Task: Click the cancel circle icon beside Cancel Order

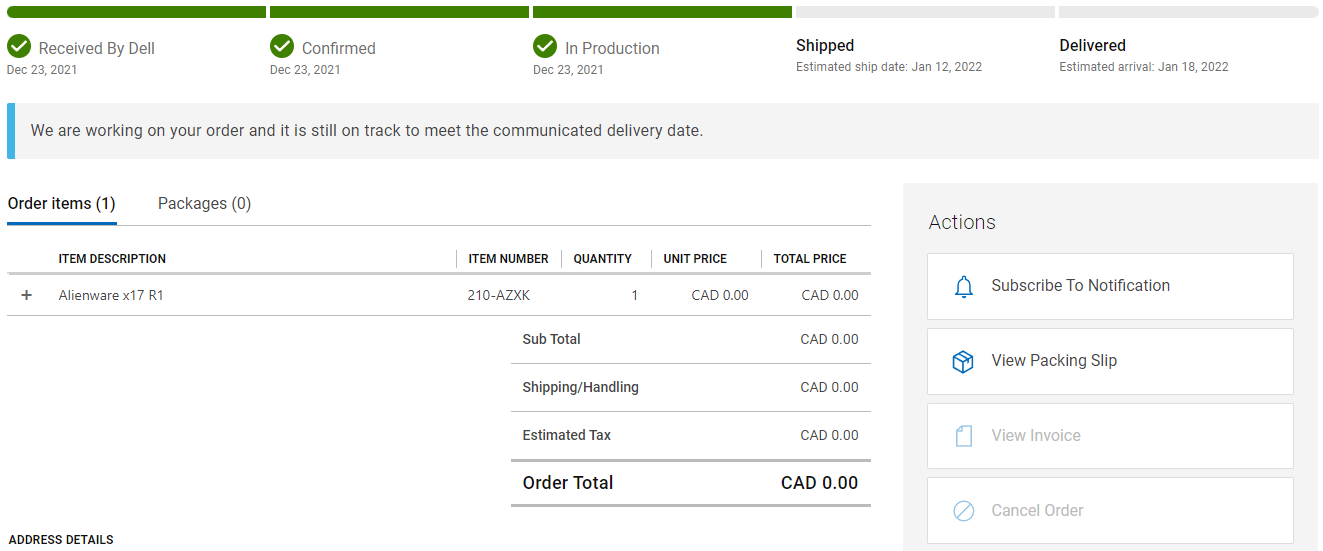Action: click(x=963, y=511)
